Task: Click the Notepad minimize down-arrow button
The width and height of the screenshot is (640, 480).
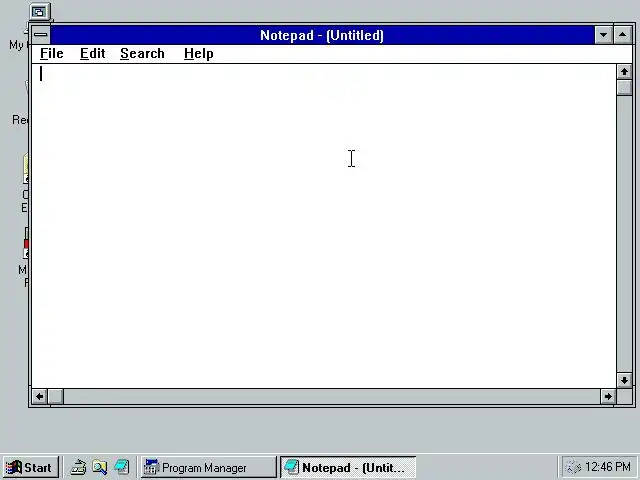Action: coord(603,35)
